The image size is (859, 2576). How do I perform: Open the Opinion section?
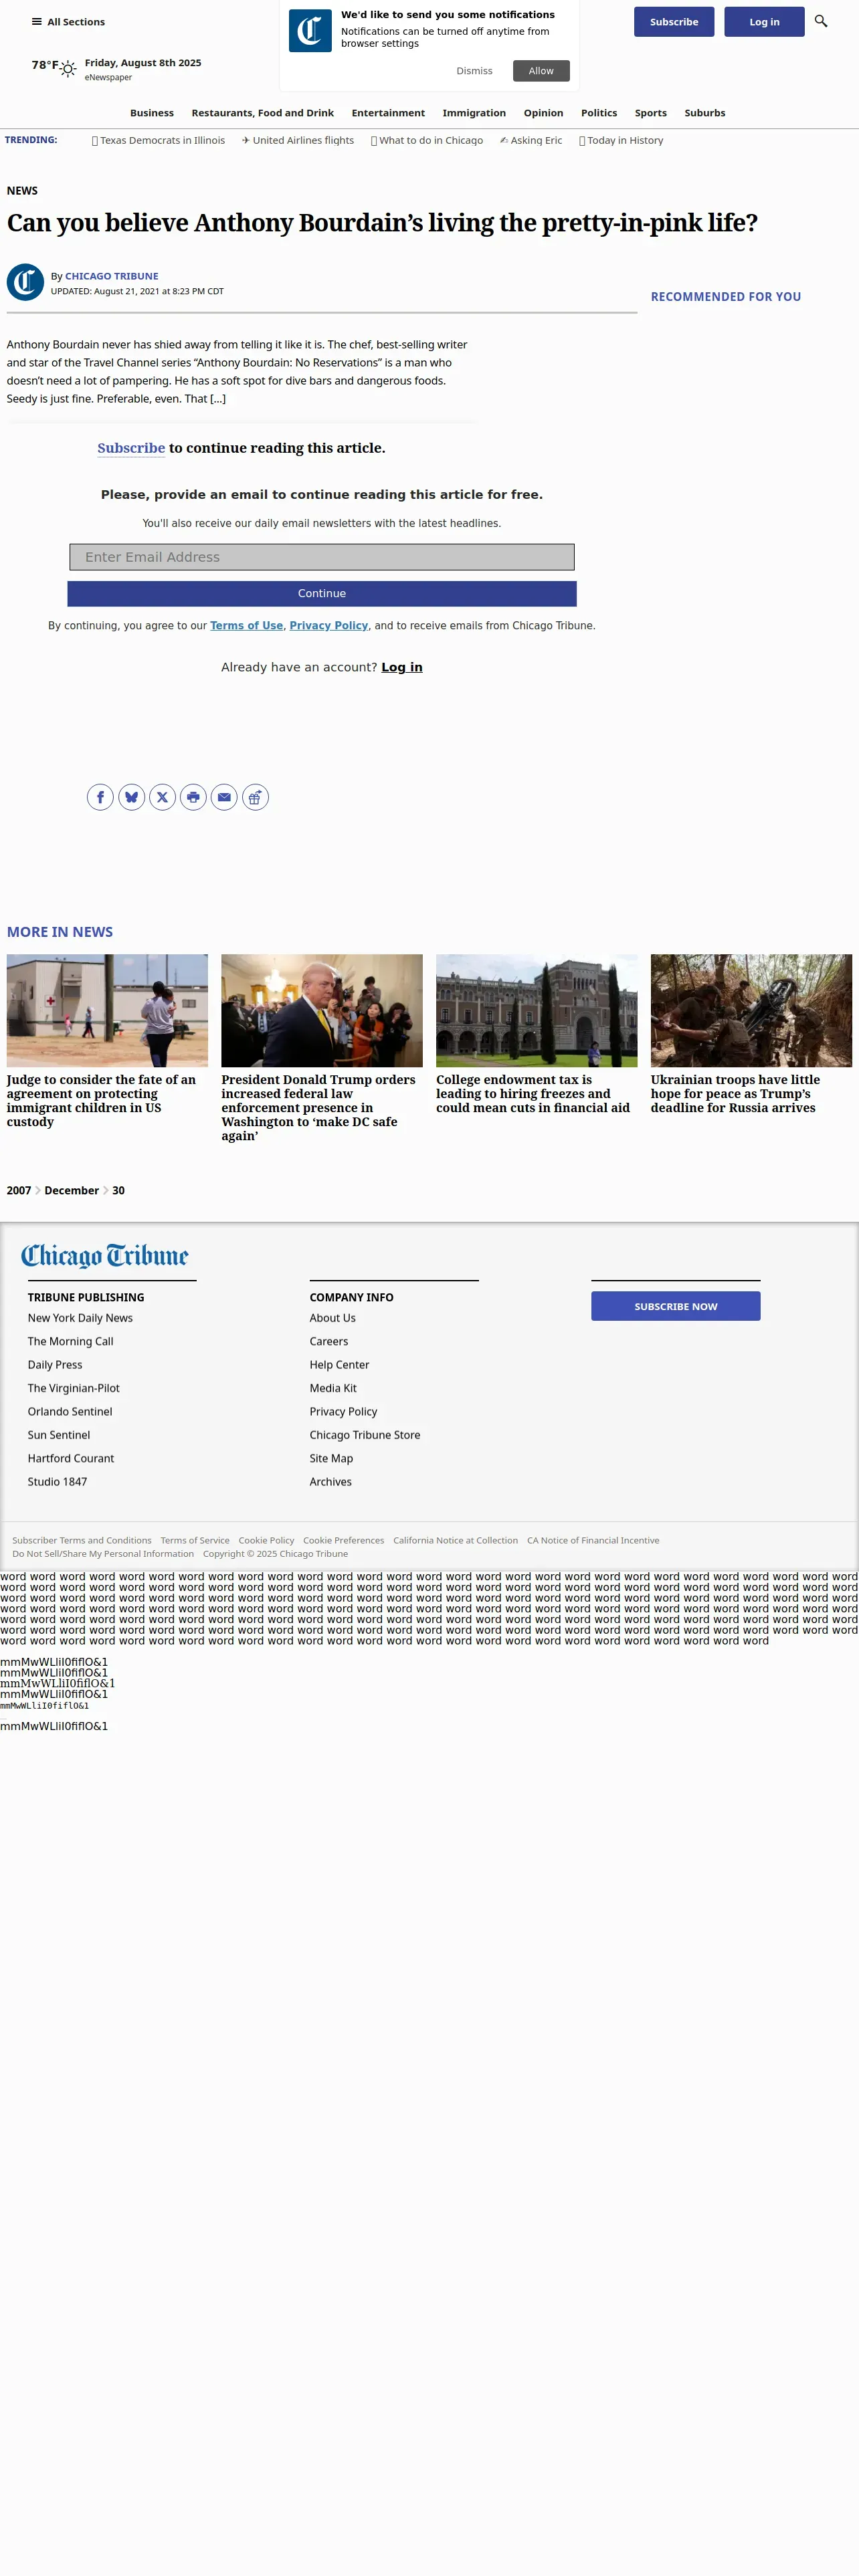(x=543, y=113)
